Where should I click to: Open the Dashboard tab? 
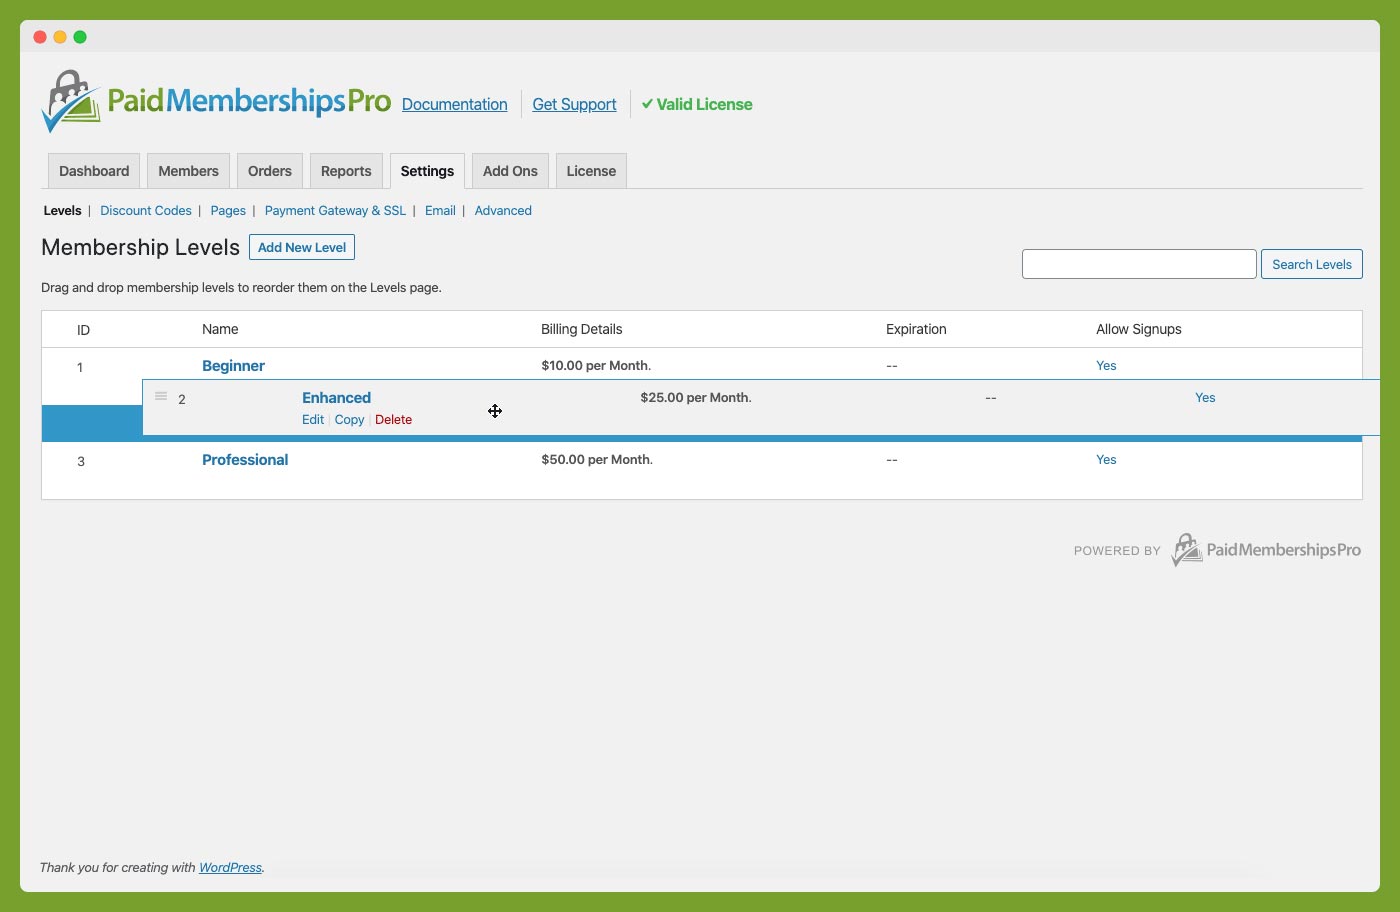tap(94, 171)
